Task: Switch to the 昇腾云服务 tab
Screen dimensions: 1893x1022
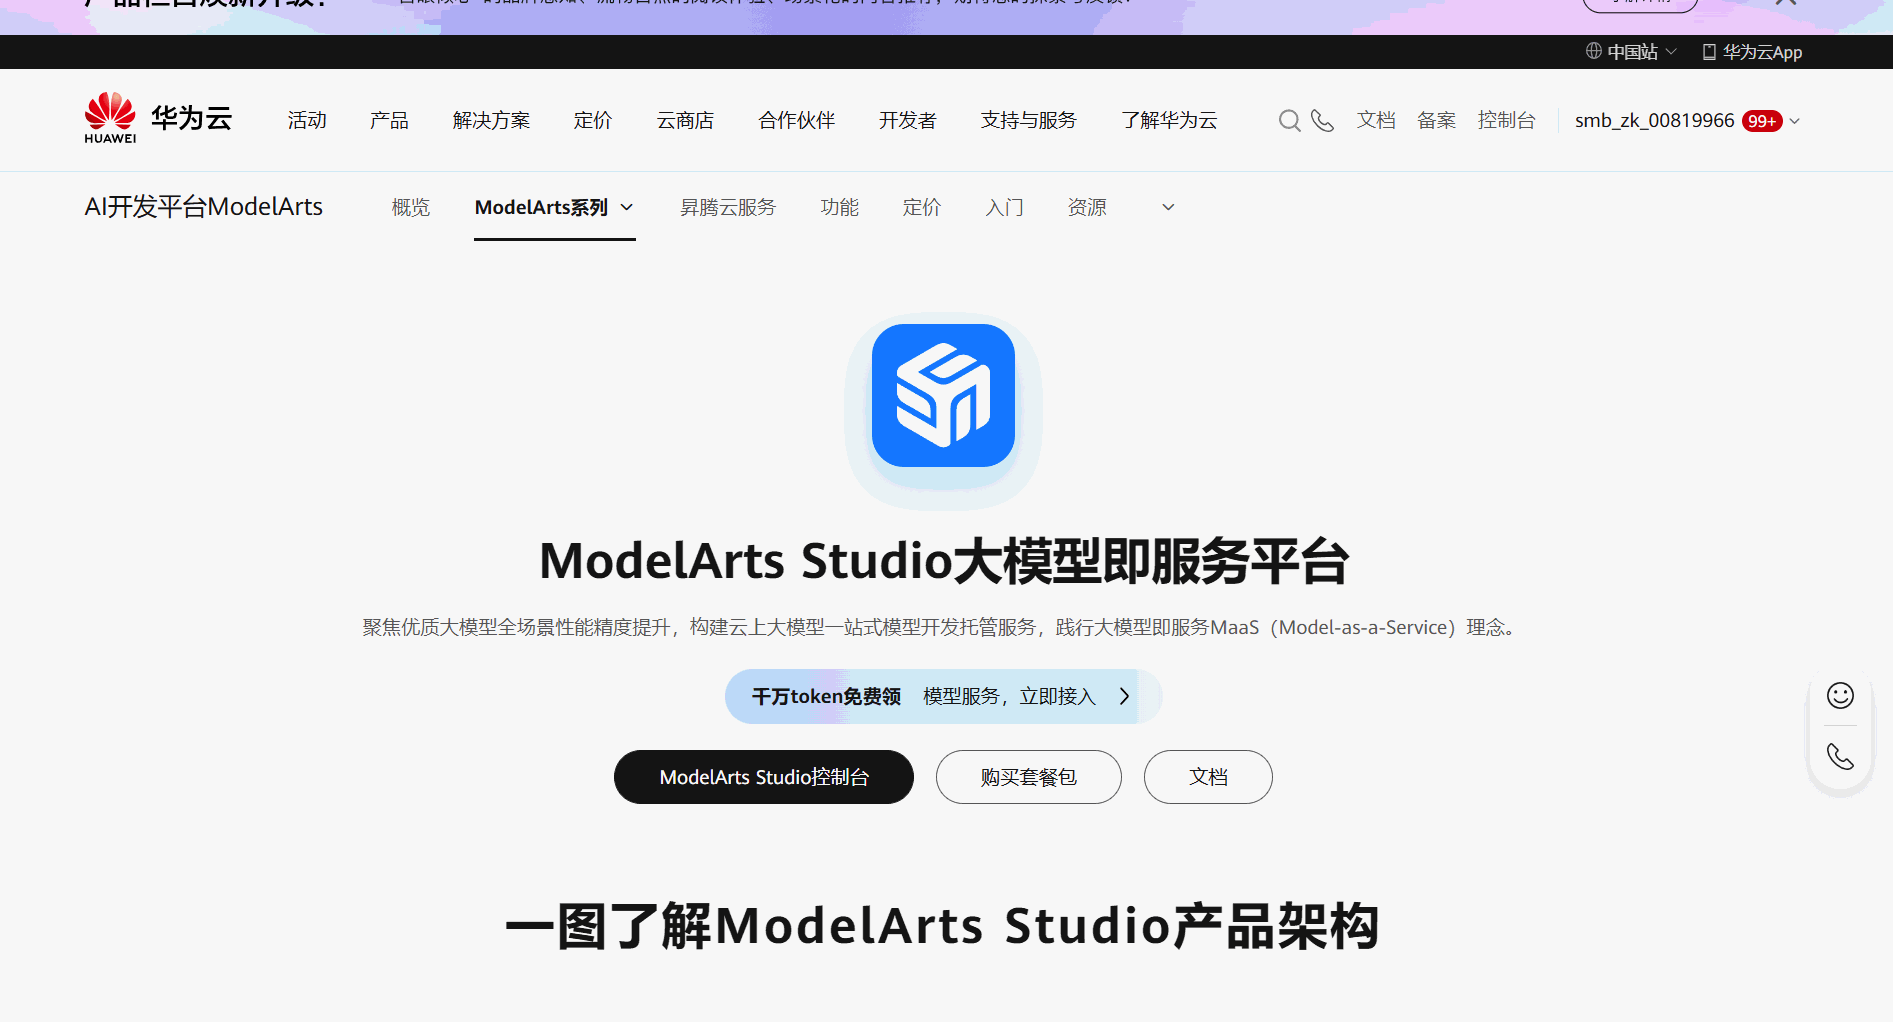Action: click(x=728, y=207)
